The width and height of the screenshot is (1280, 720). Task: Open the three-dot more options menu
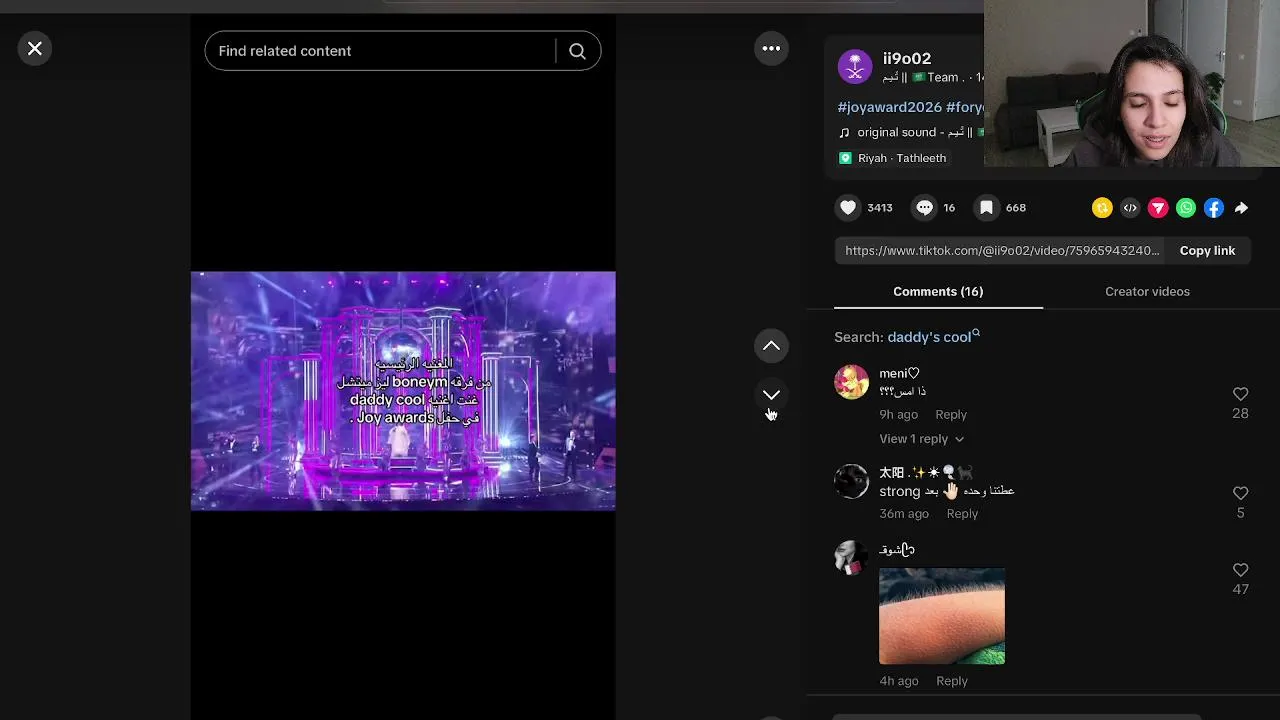tap(771, 48)
